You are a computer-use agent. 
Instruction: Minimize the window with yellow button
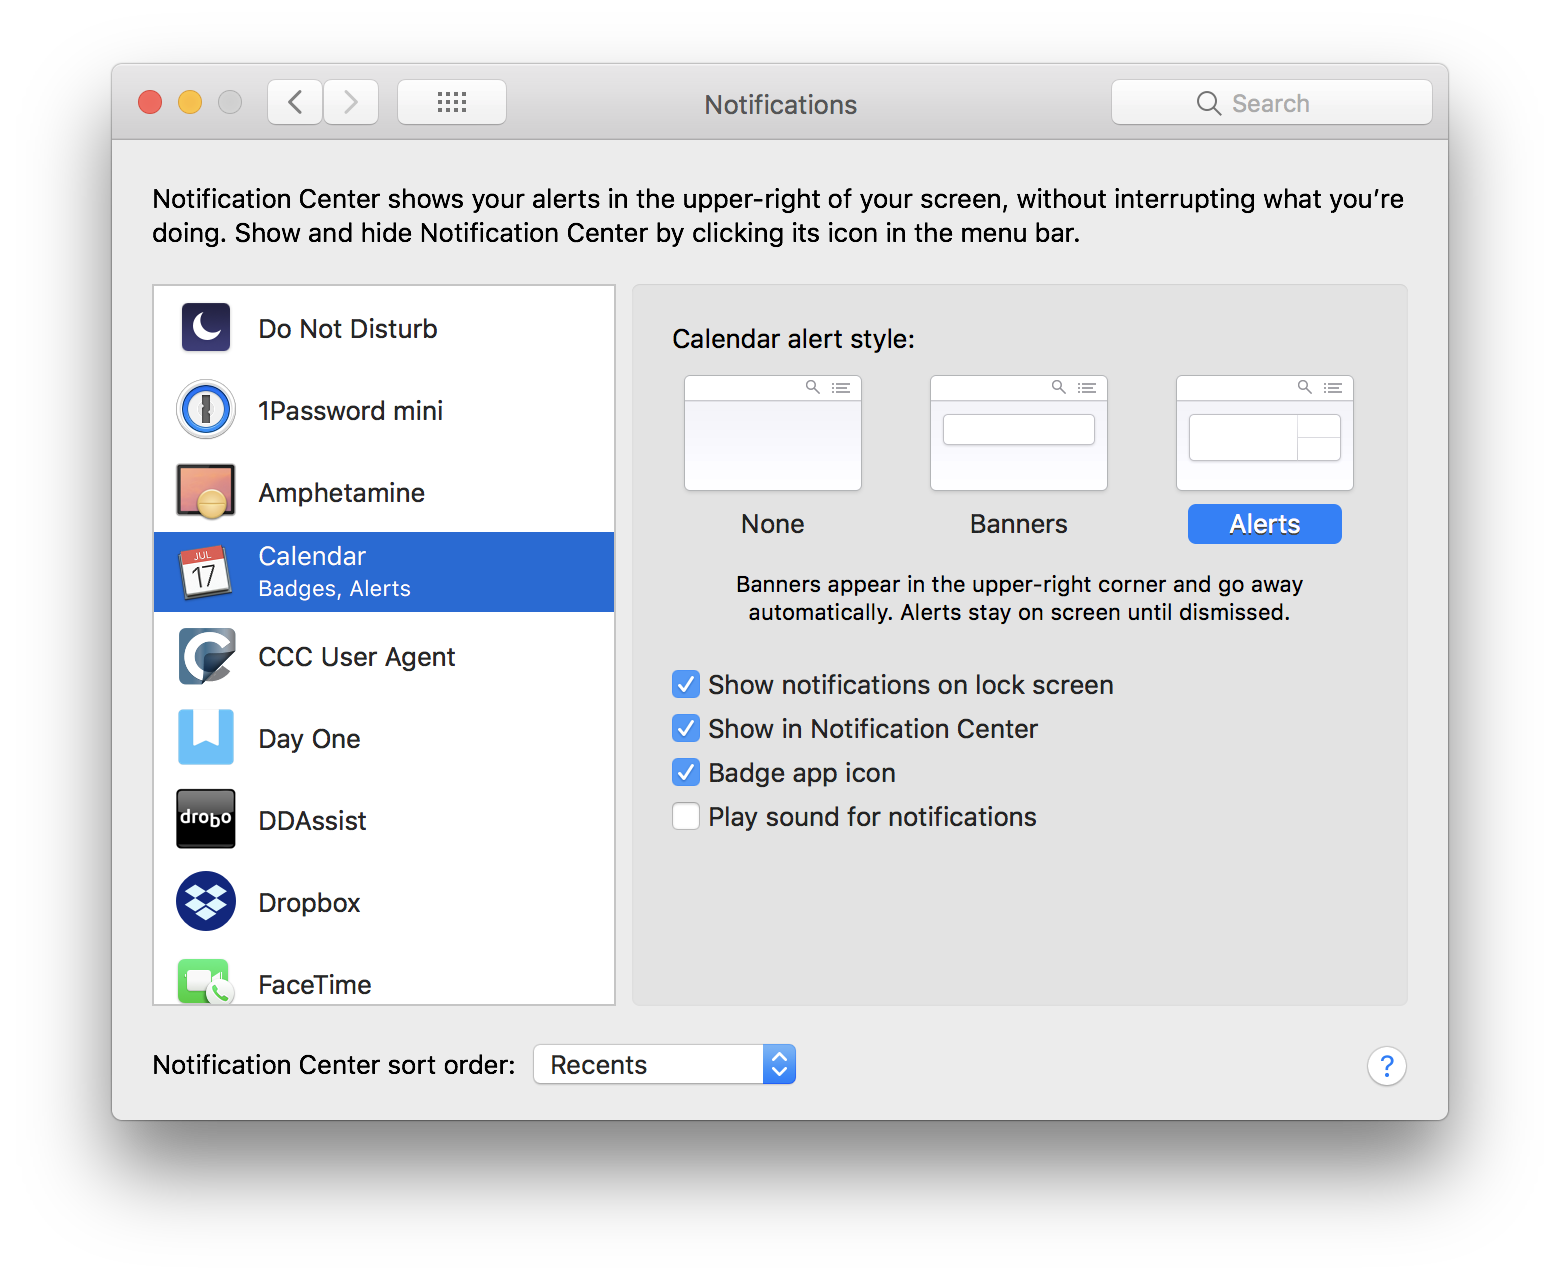coord(190,102)
